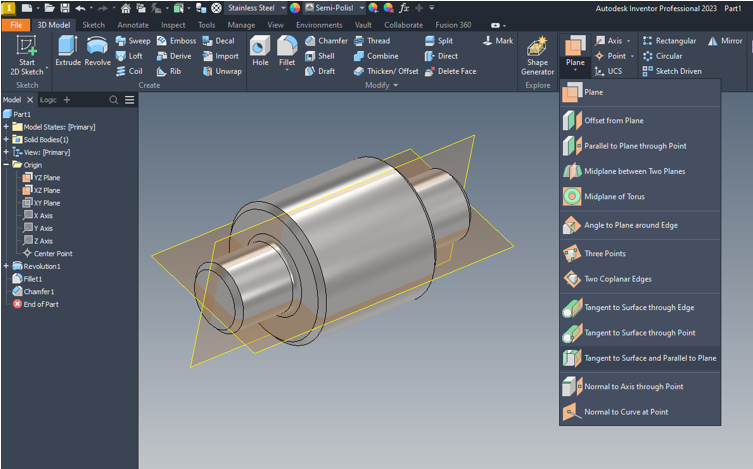Click the Import command

pos(220,56)
